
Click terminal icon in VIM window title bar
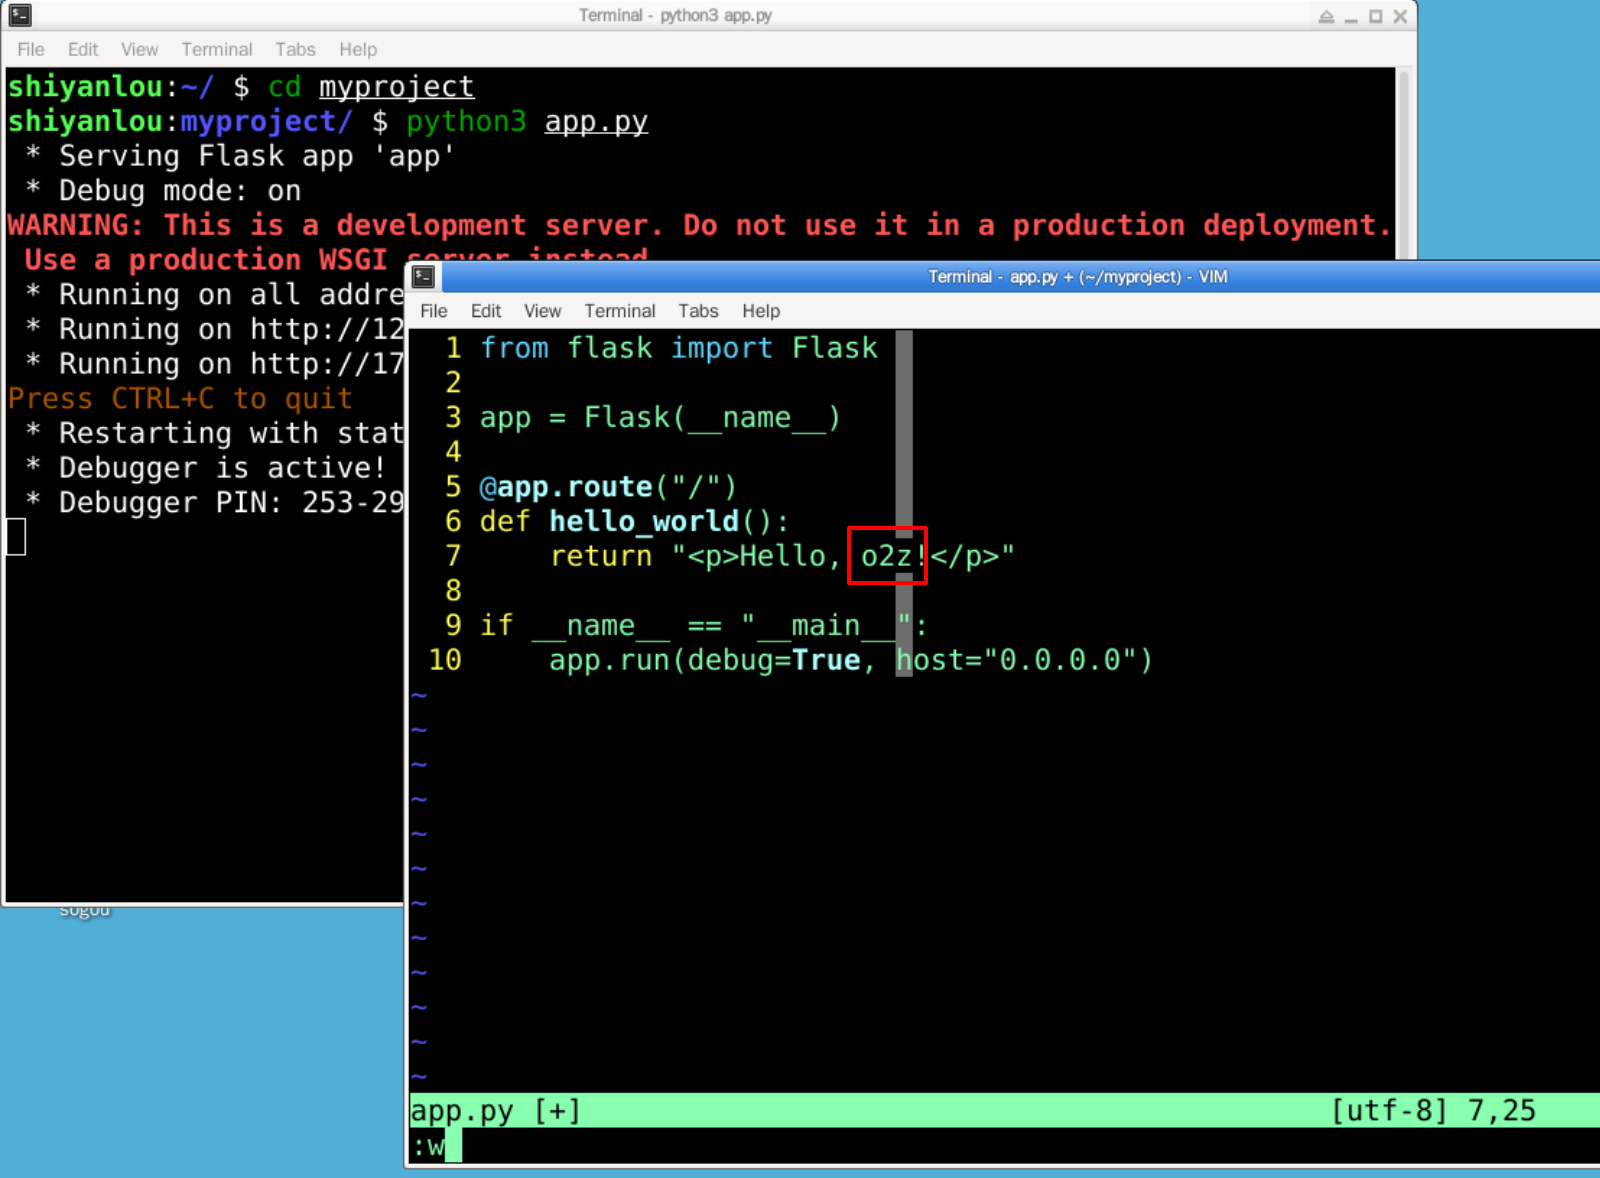point(423,277)
